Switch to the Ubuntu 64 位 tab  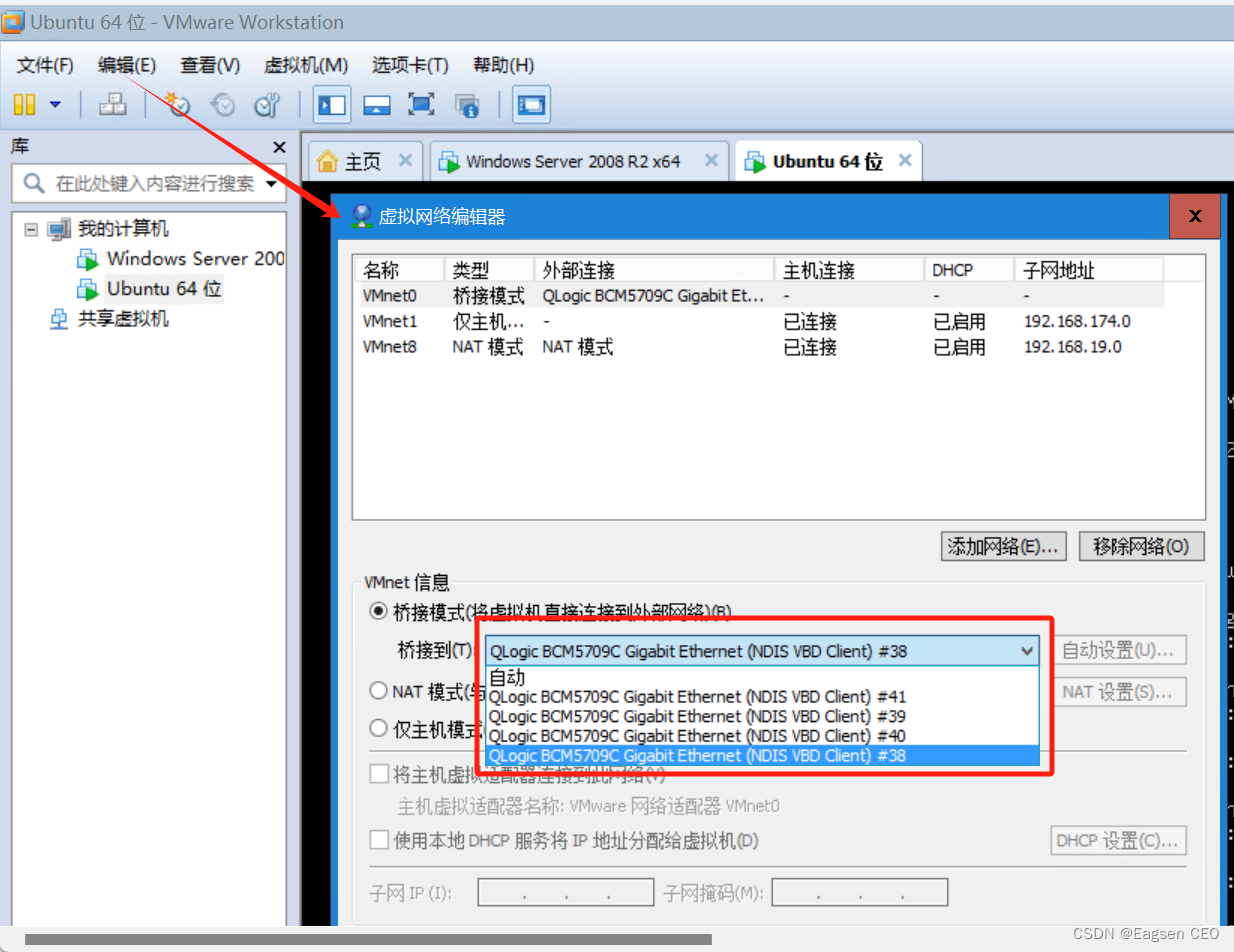tap(828, 161)
